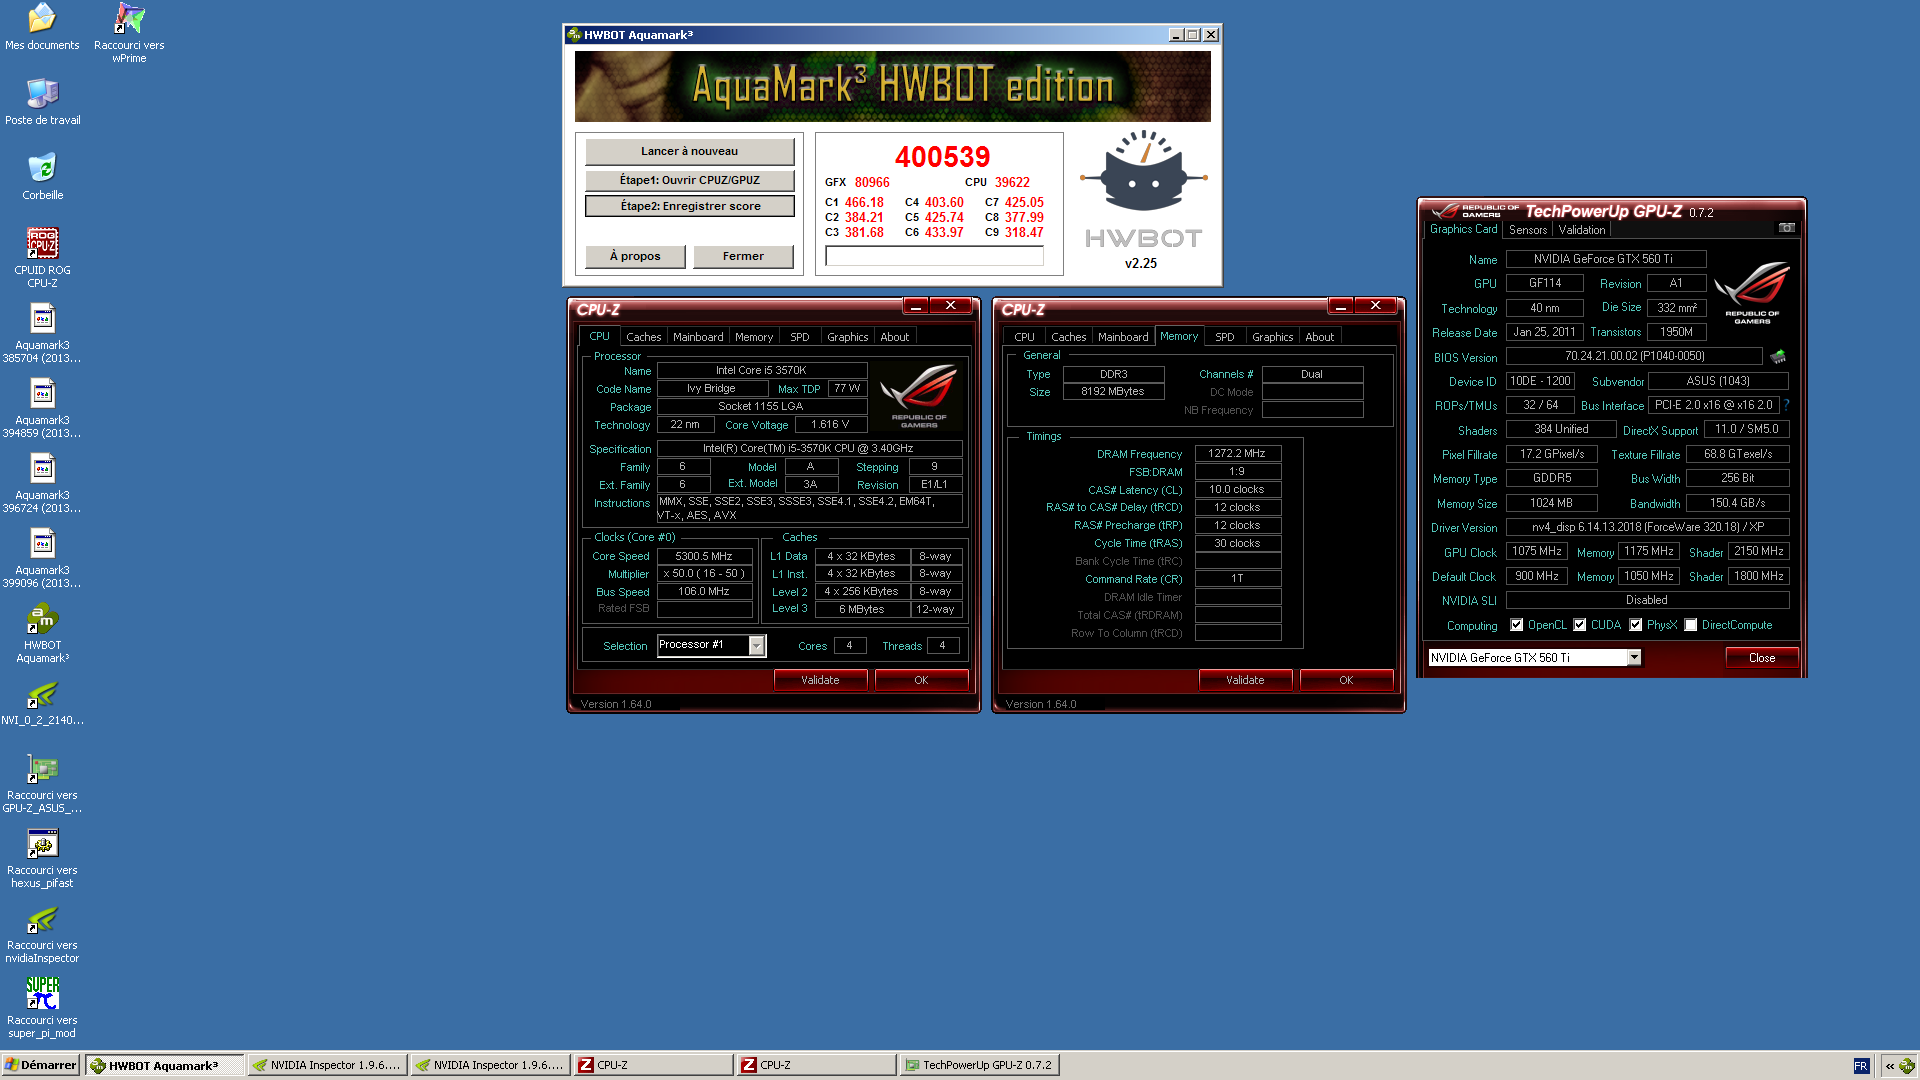1920x1080 pixels.
Task: Switch to first NVIDIA Inspector taskbar item
Action: [326, 1065]
